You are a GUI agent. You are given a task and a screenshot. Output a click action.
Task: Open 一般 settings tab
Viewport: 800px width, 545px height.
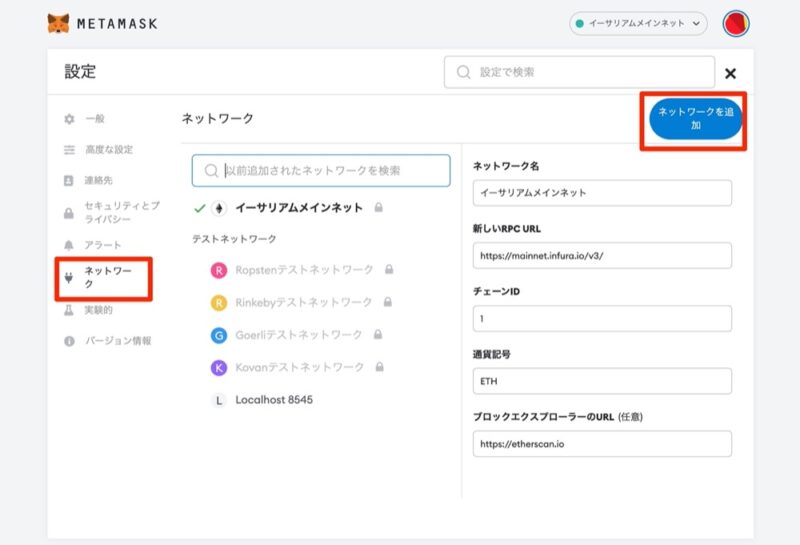pos(95,118)
